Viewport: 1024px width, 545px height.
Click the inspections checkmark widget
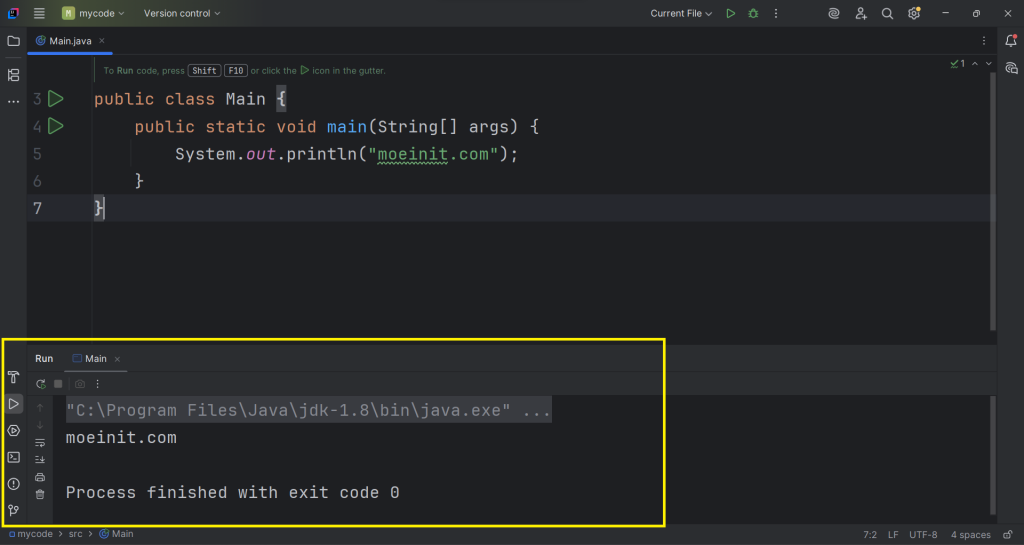957,63
